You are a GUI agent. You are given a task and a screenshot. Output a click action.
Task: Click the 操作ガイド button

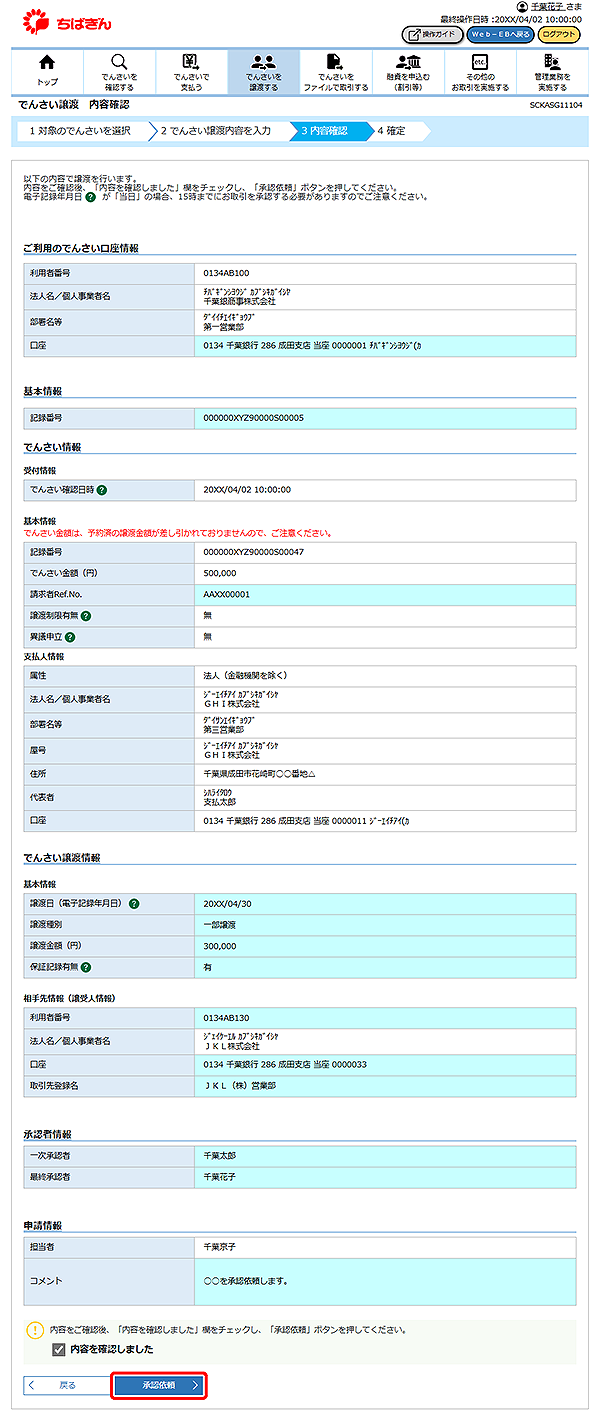click(431, 34)
